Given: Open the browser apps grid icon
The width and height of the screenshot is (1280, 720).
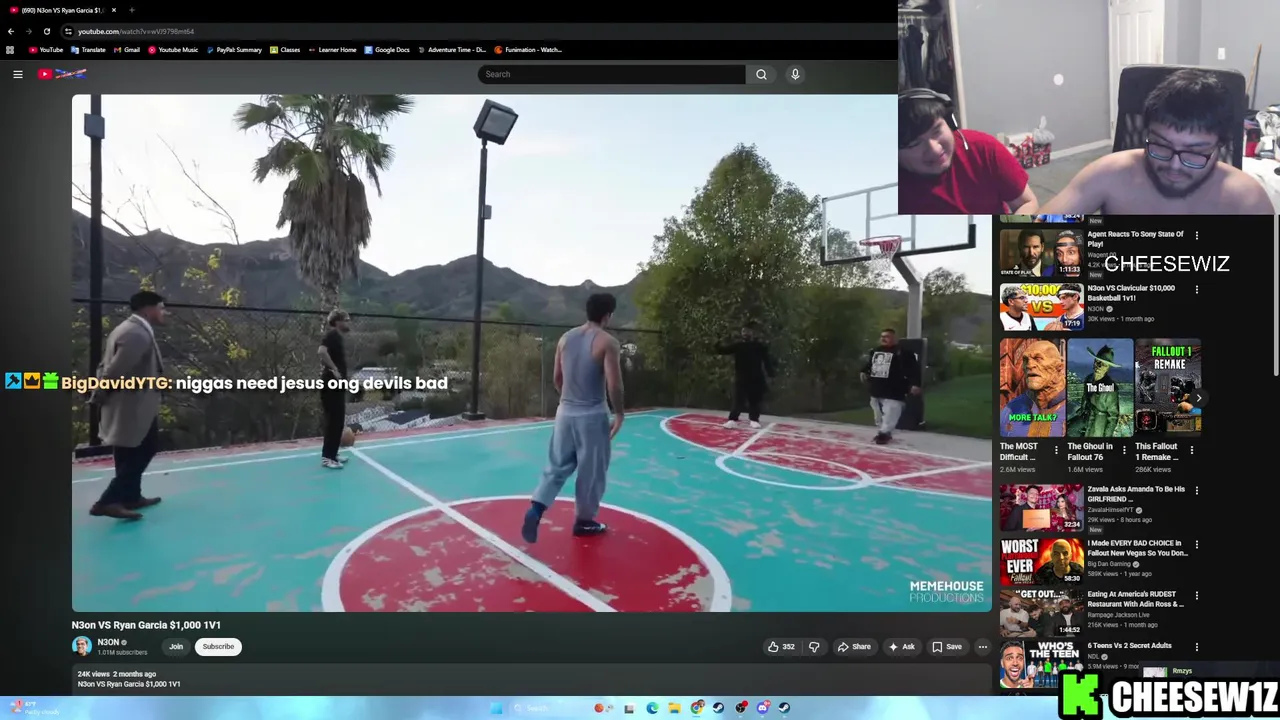Looking at the screenshot, I should coord(10,50).
